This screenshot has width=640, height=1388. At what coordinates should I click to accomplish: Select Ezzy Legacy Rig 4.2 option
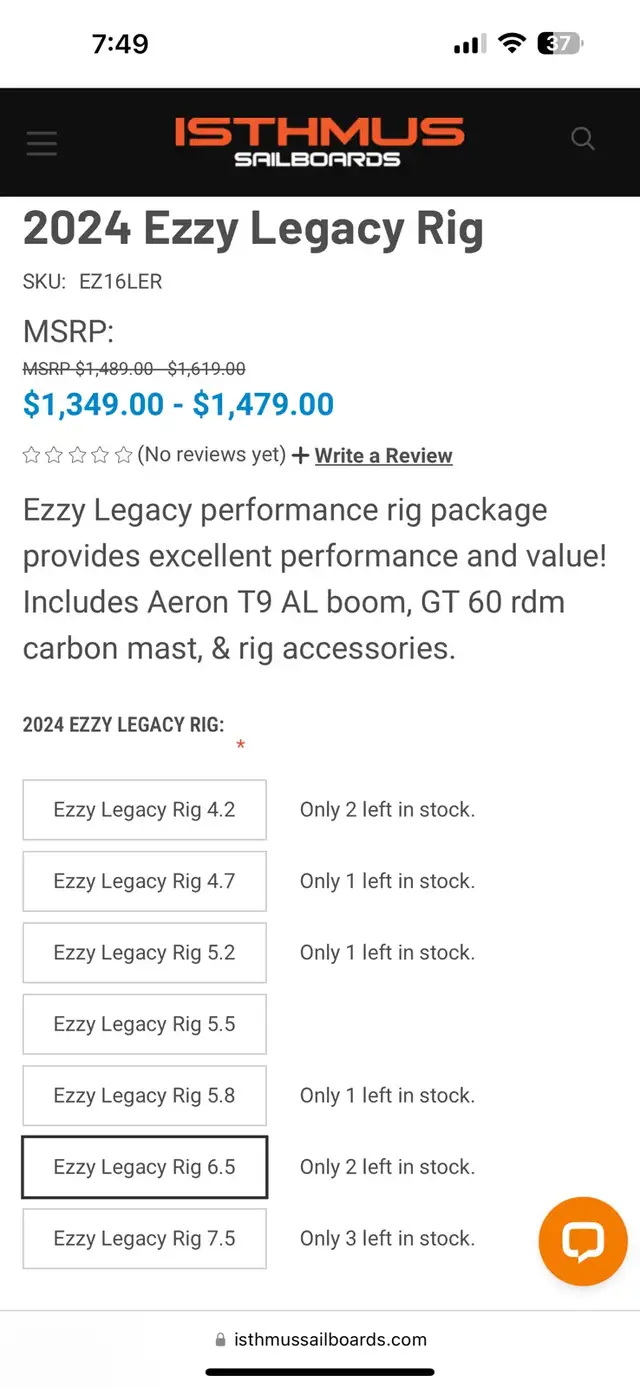[x=145, y=810]
